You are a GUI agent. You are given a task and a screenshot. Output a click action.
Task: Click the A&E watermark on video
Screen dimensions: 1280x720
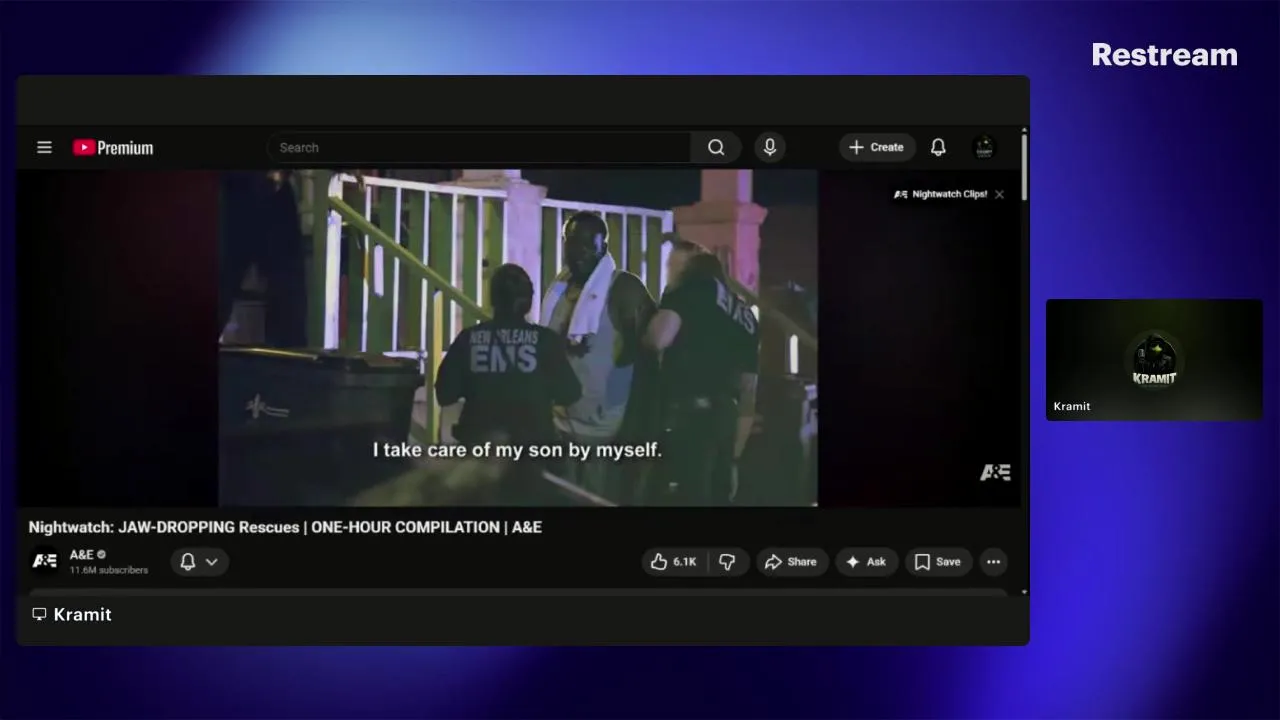tap(995, 473)
